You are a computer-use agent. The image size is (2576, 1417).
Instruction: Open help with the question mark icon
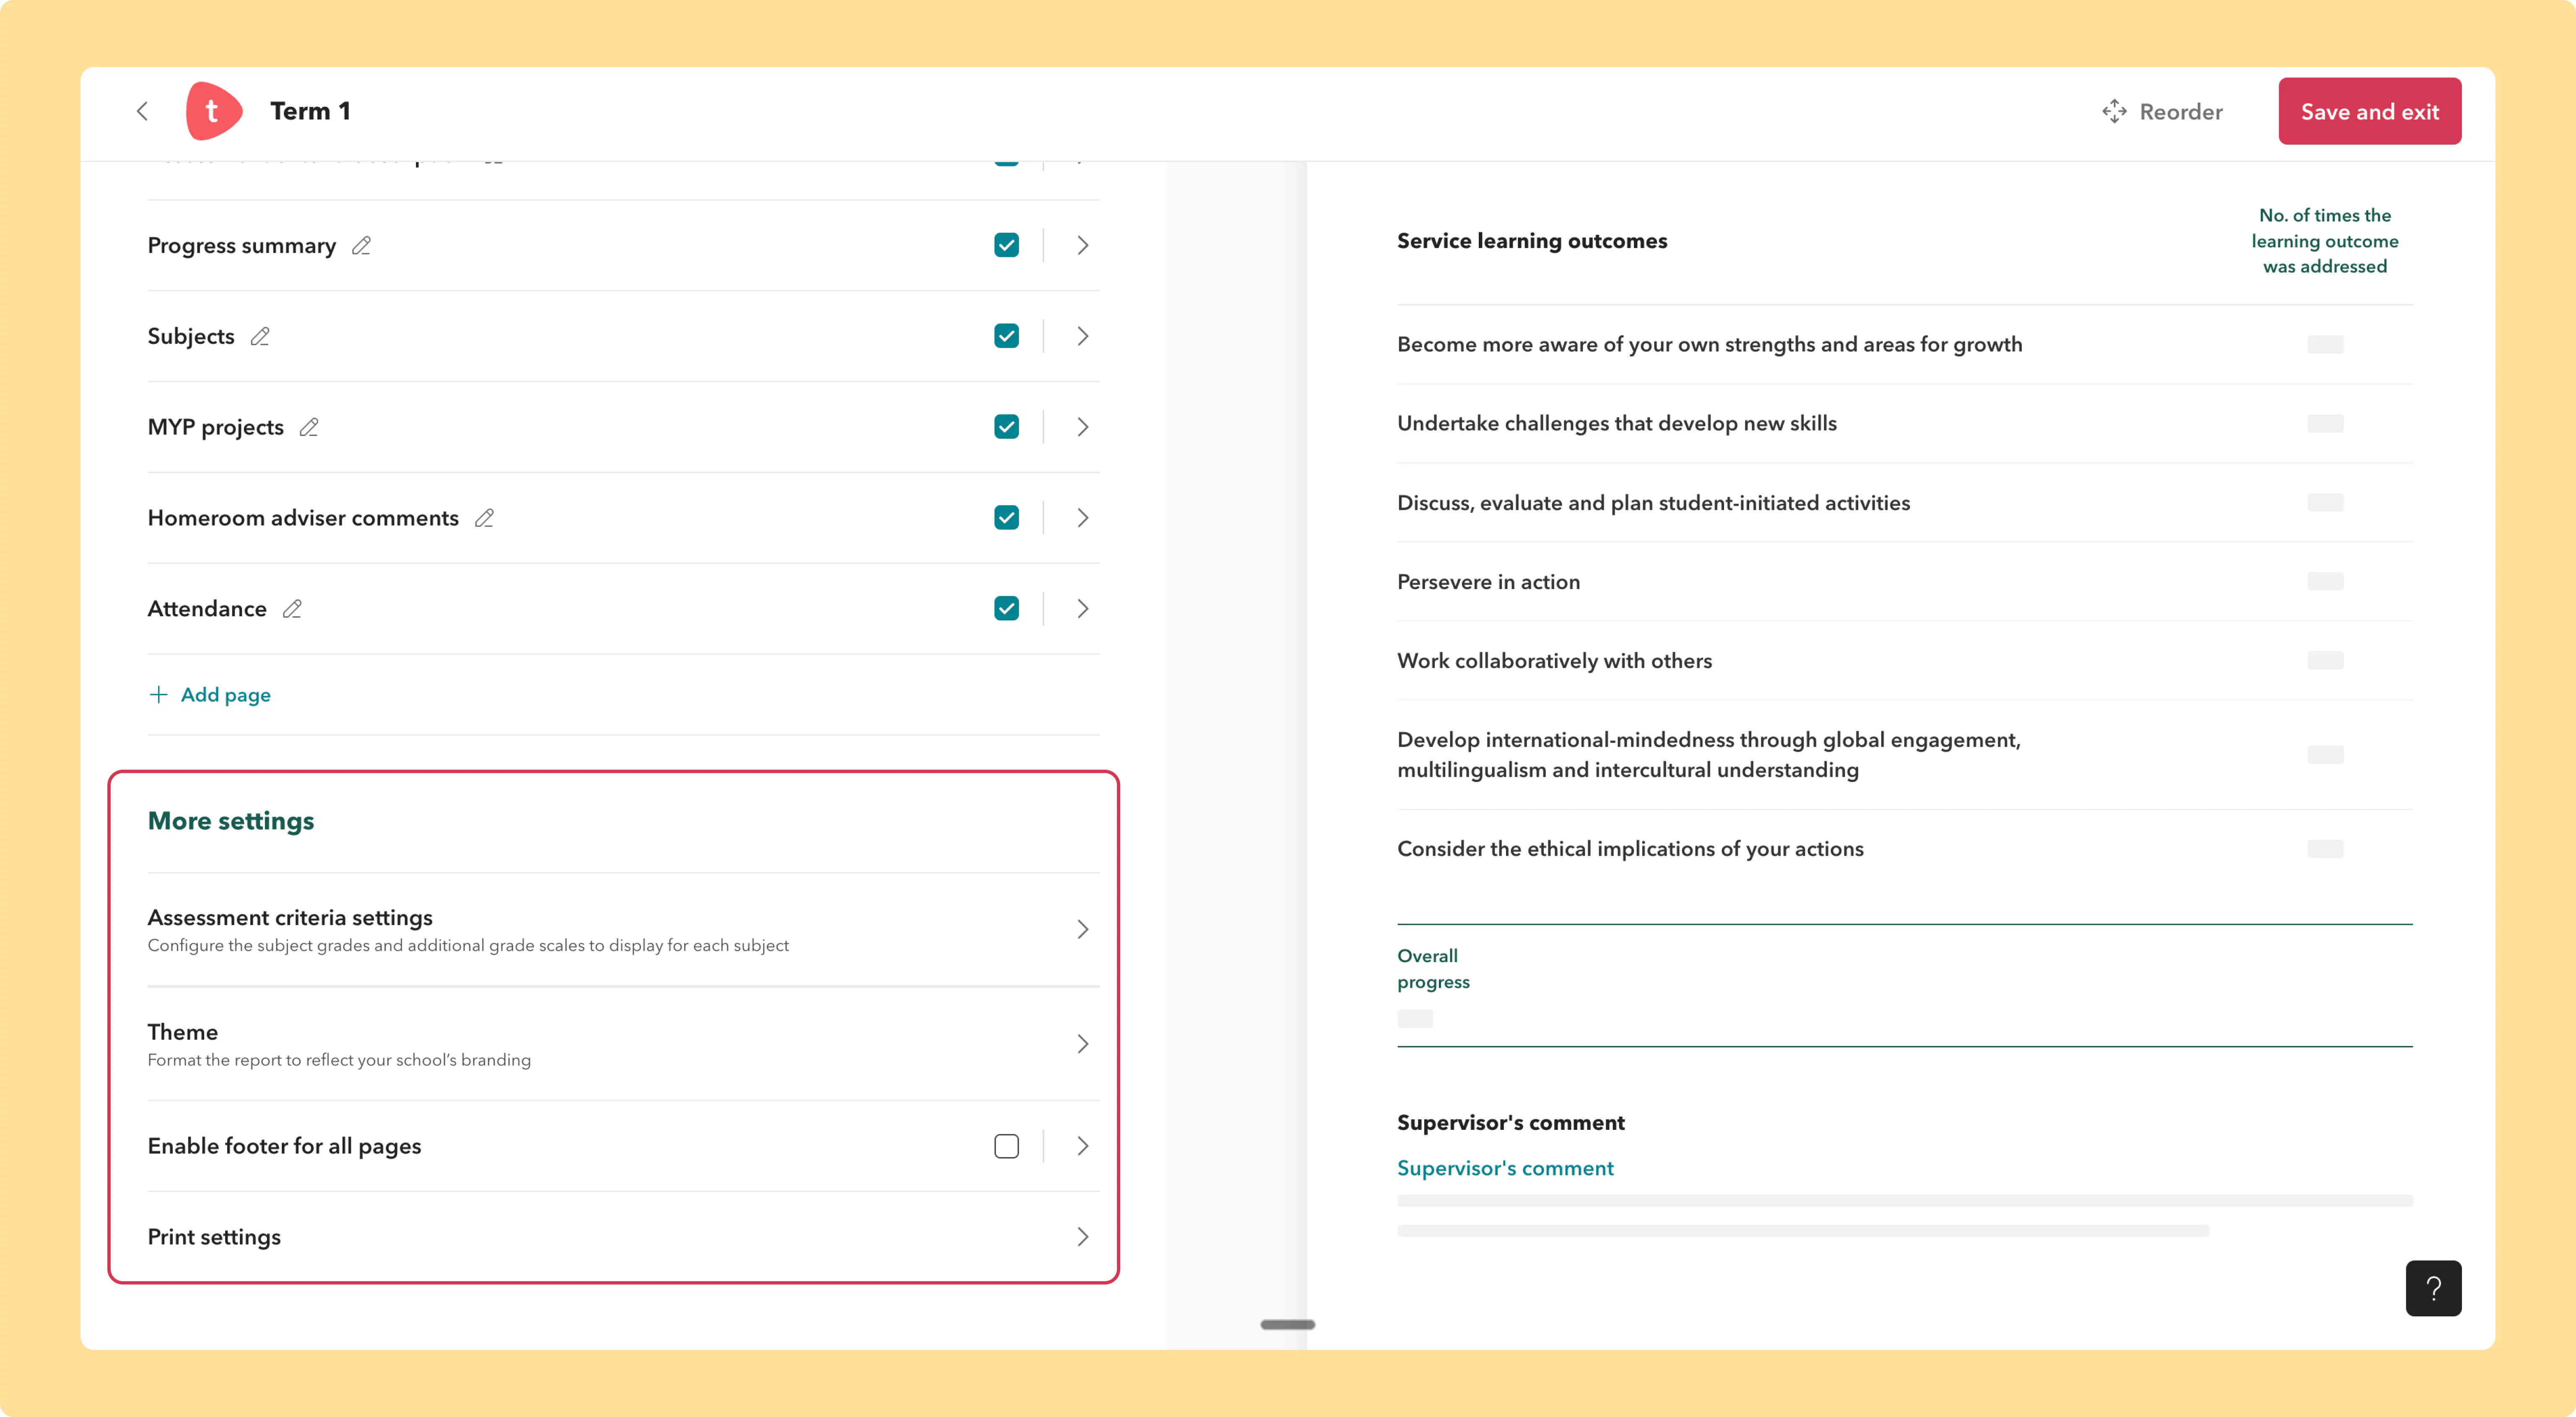[x=2433, y=1288]
